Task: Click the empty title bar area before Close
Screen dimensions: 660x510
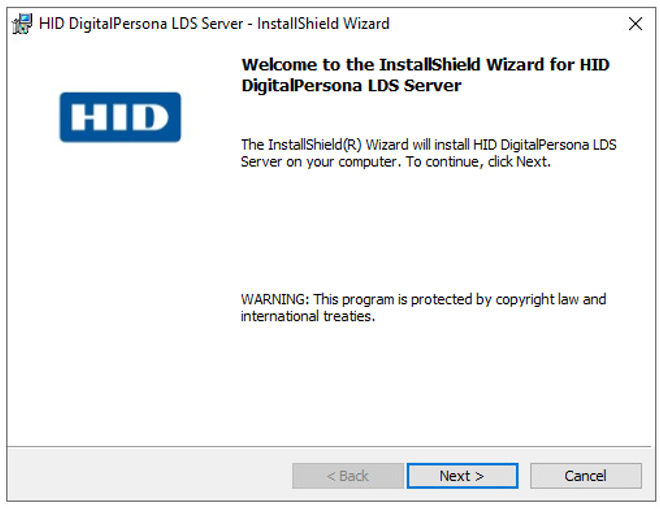Action: coord(520,23)
